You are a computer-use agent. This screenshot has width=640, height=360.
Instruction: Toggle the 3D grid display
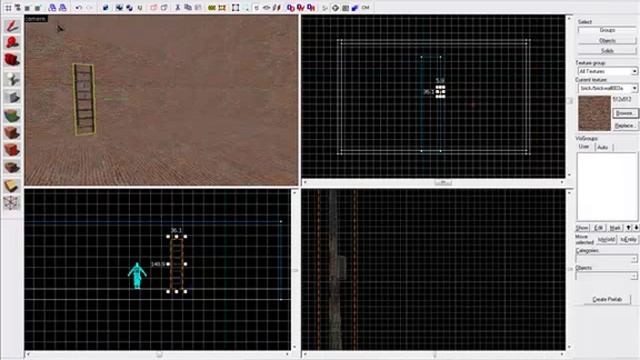(x=18, y=7)
